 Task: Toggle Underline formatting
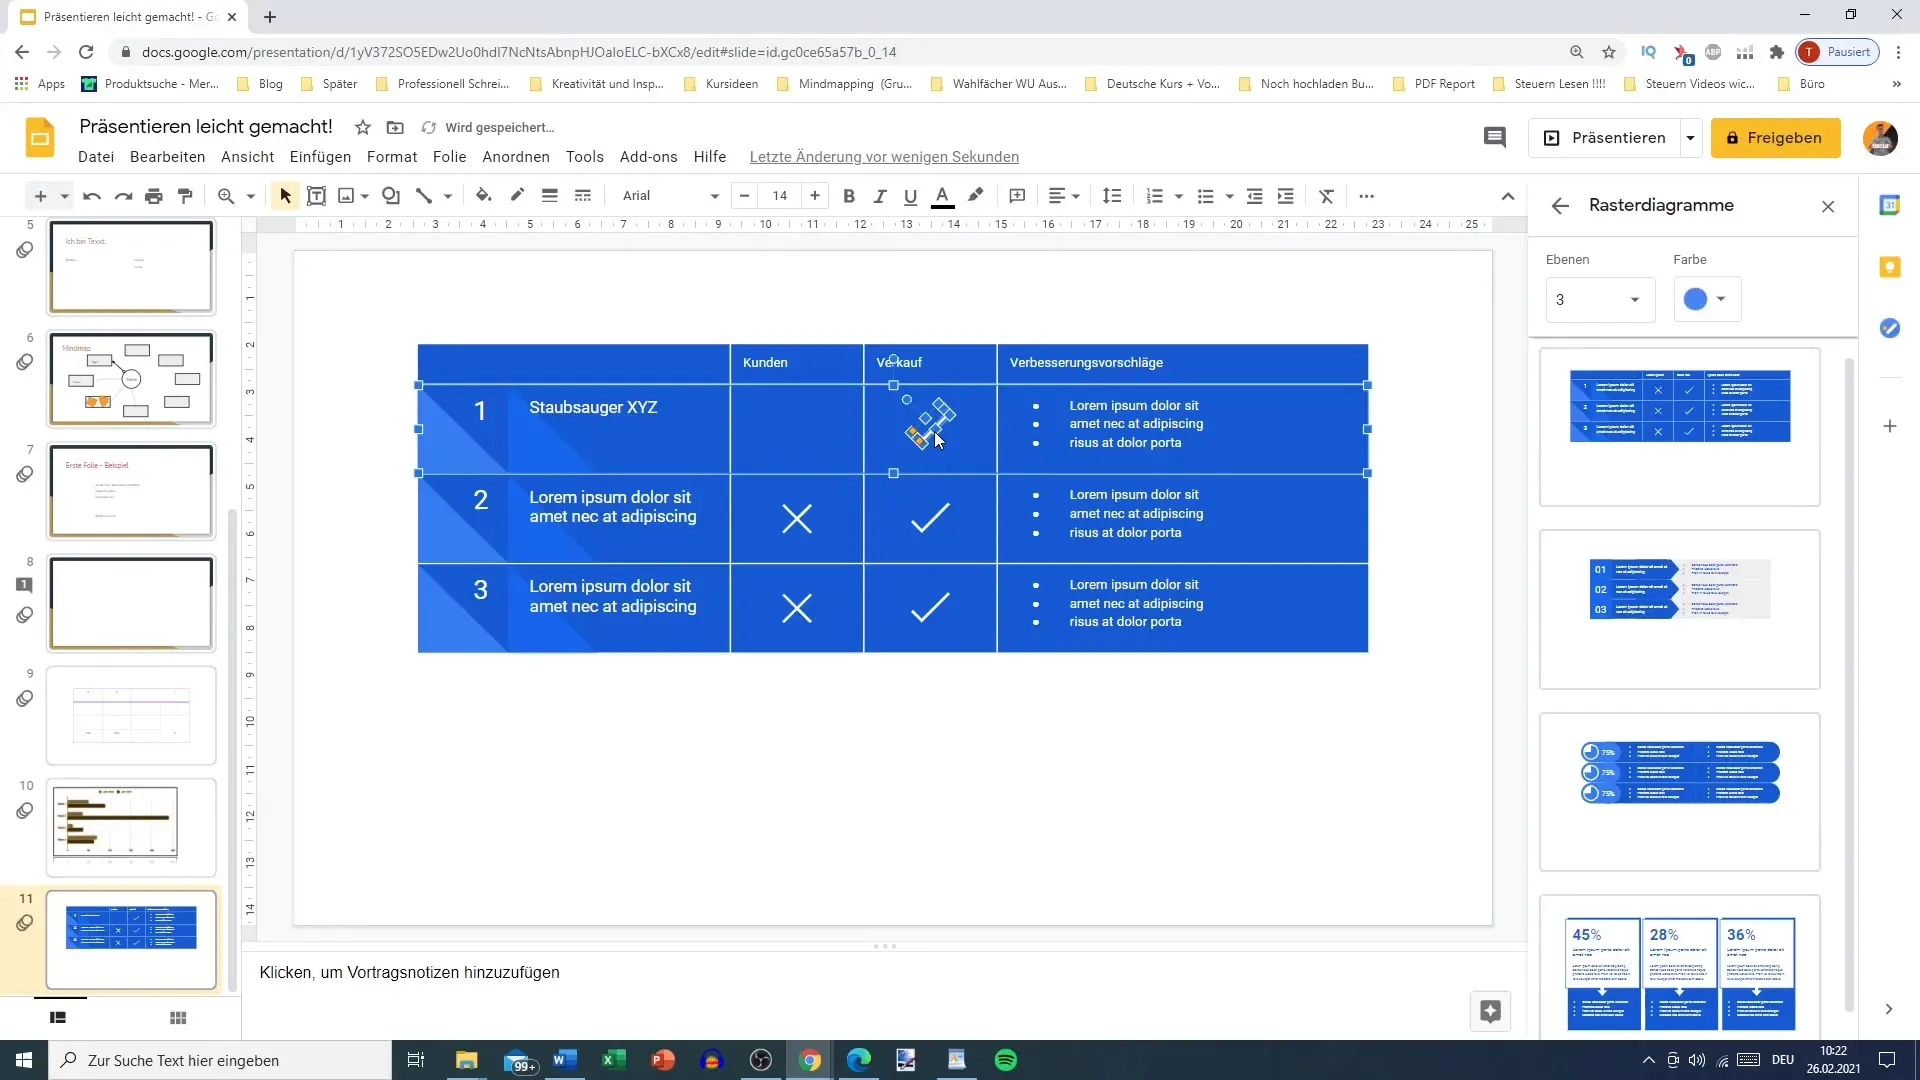coord(910,196)
